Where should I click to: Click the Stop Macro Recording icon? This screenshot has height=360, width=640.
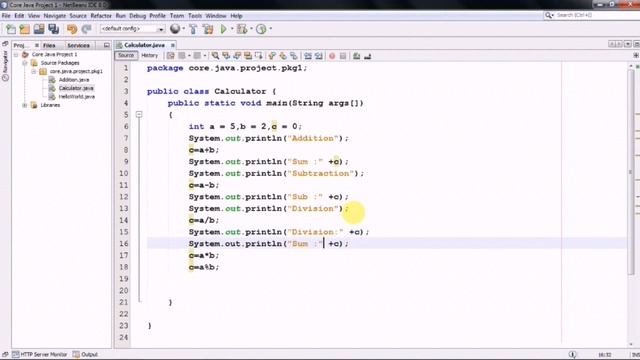coord(343,56)
